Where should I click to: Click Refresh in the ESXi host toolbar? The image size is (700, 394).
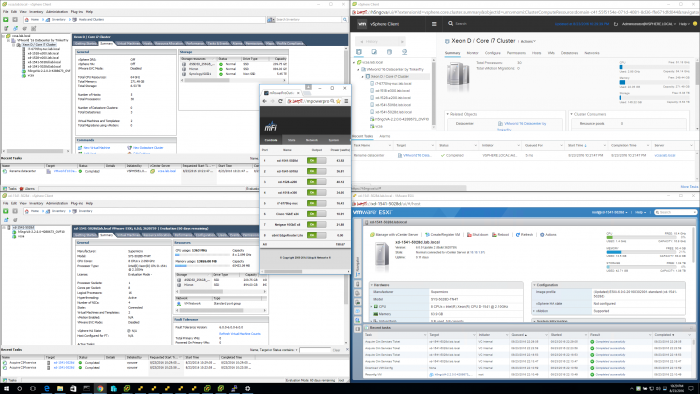[x=525, y=235]
